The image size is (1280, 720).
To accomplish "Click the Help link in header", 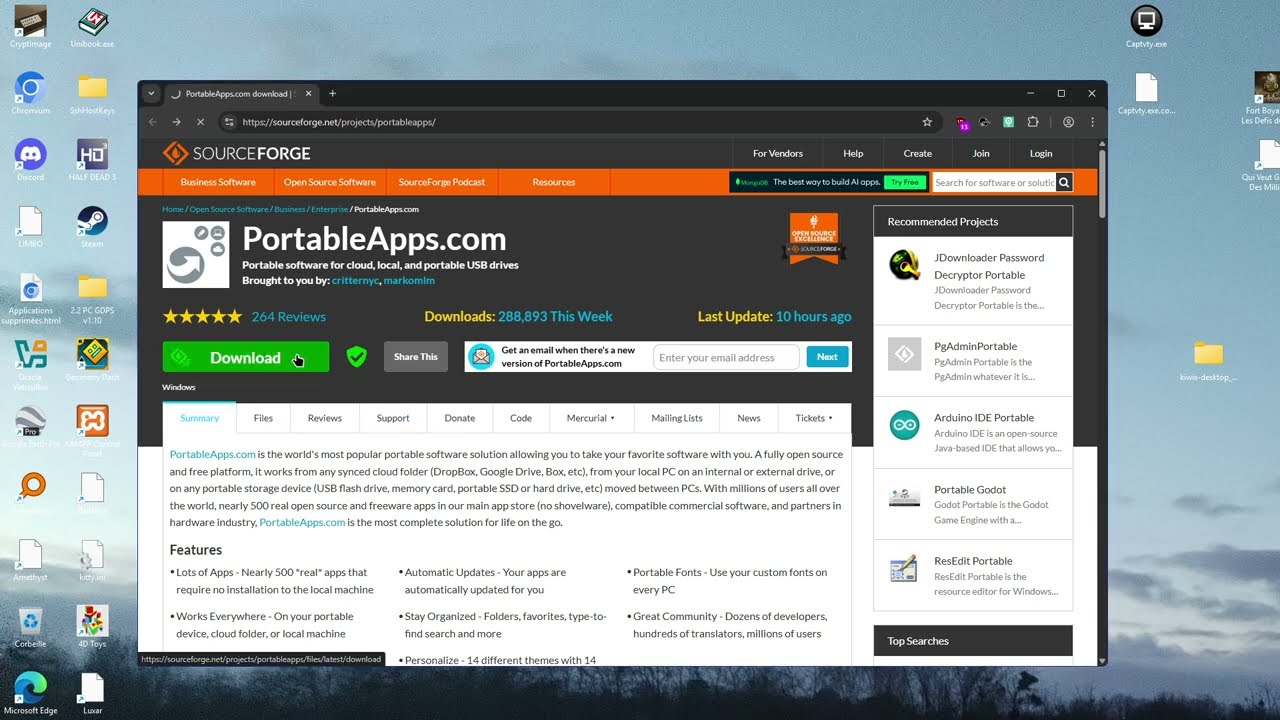I will 853,153.
